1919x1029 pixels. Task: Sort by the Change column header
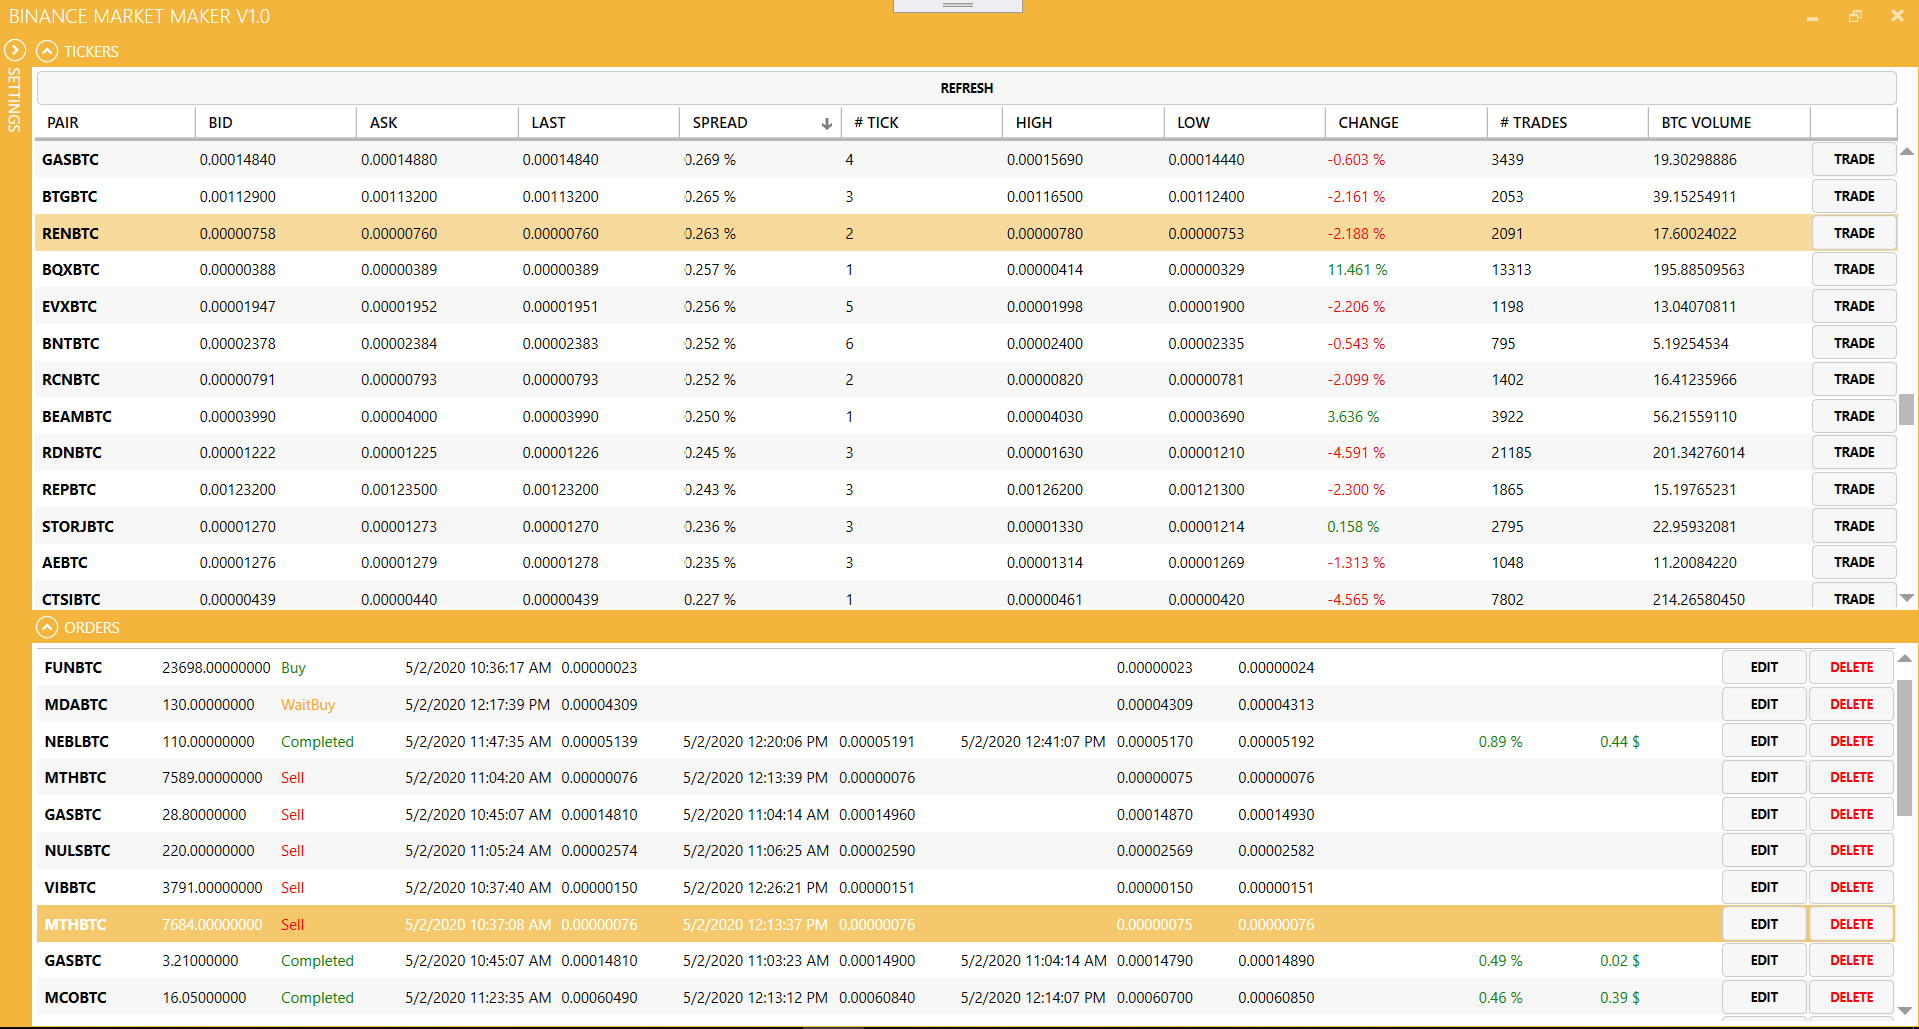tap(1406, 122)
